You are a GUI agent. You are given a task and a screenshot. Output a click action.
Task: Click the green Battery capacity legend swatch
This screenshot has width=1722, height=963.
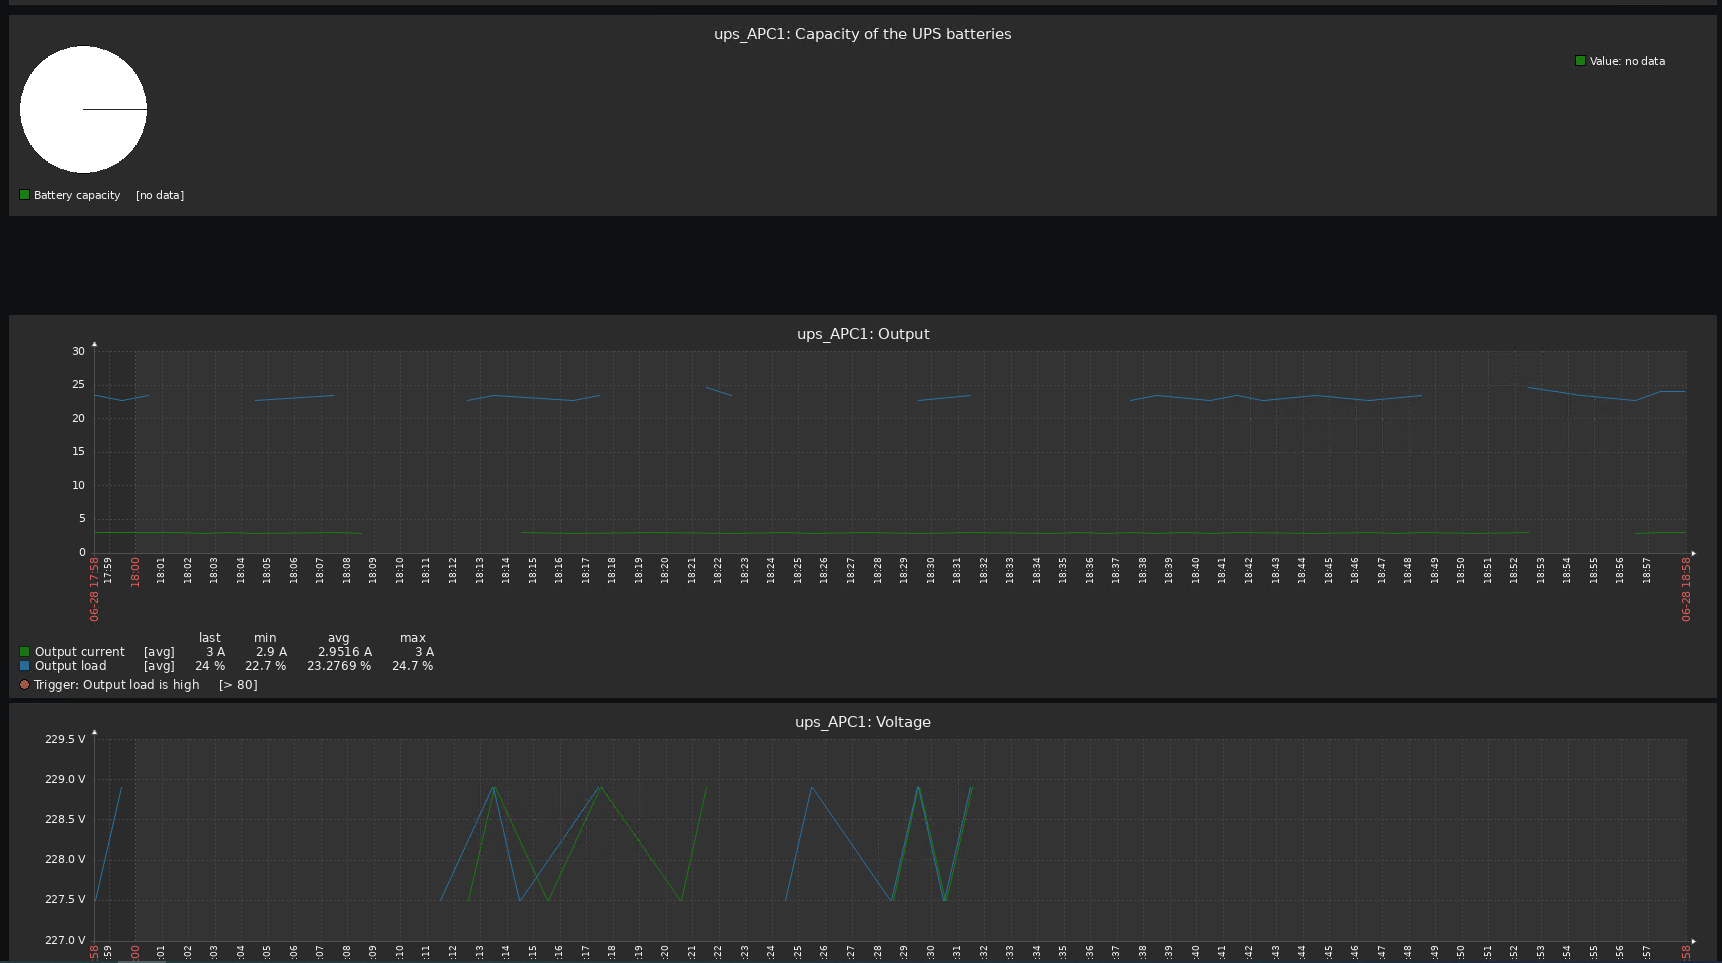[25, 195]
